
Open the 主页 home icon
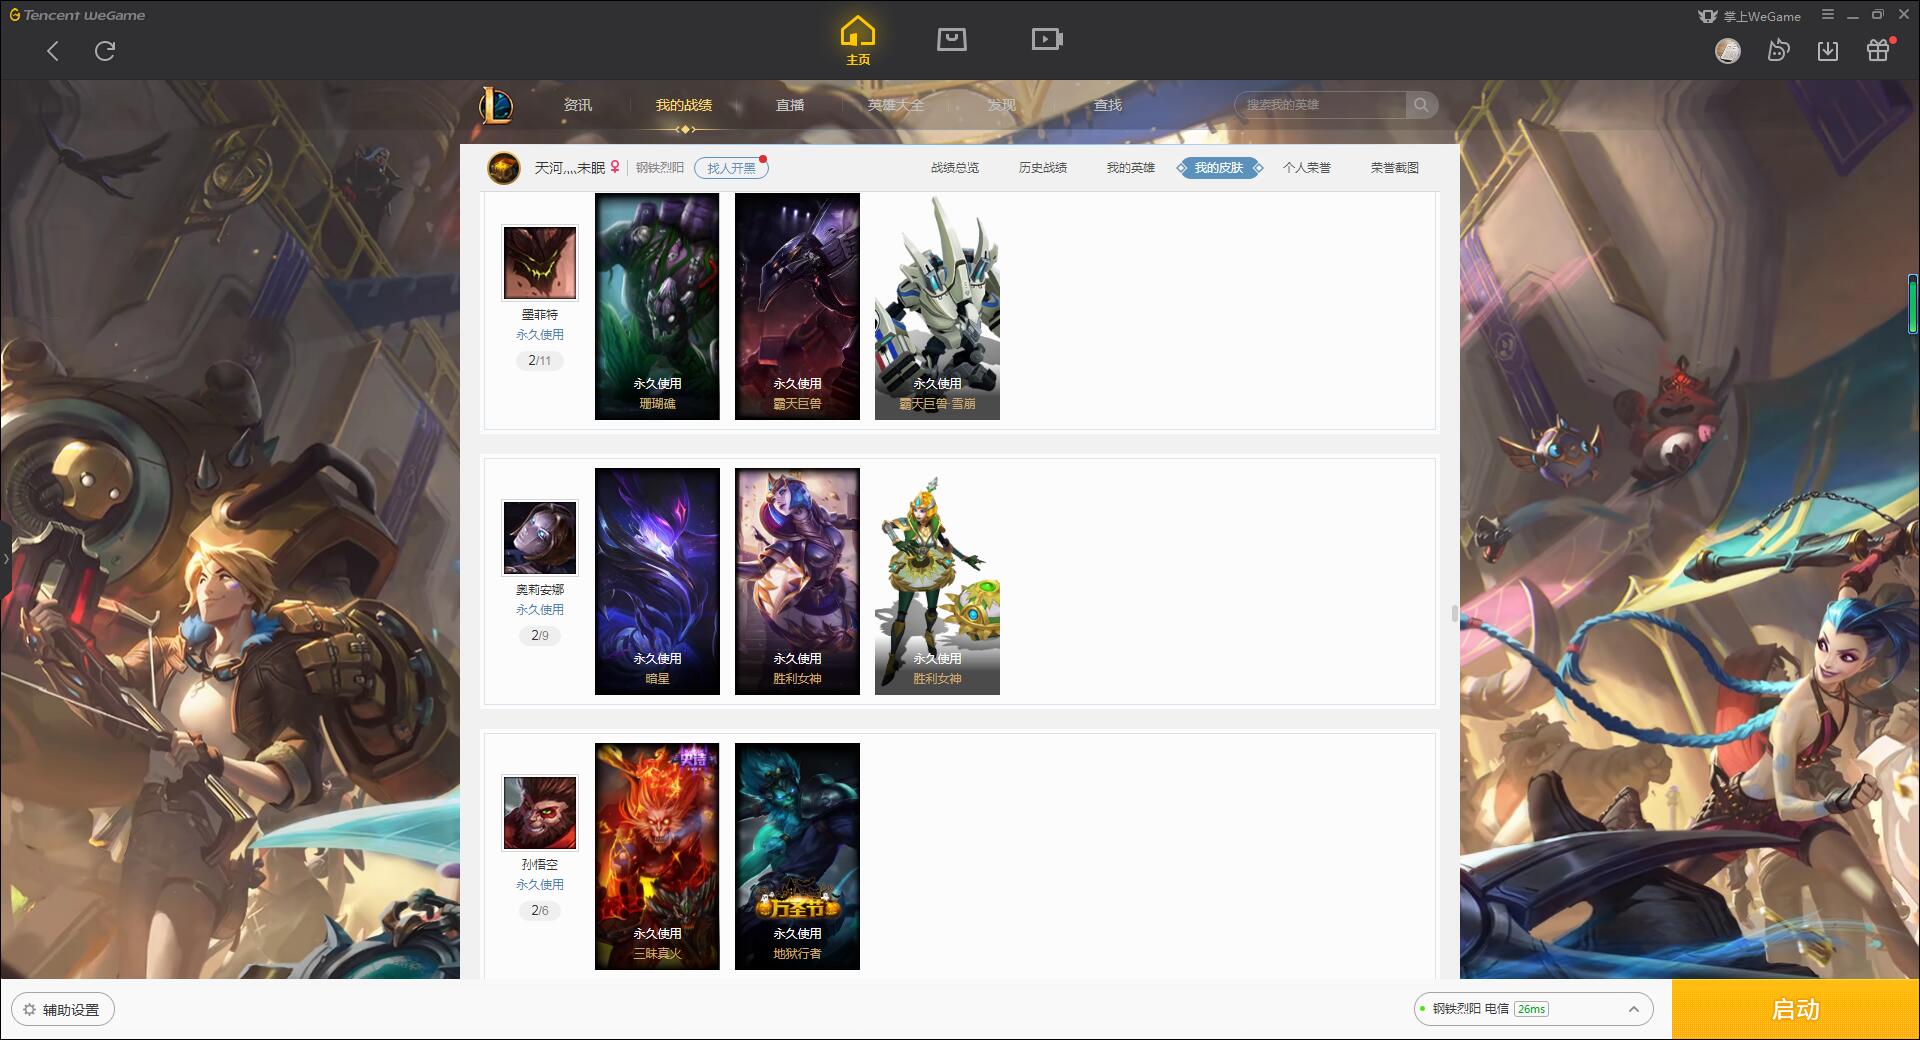858,41
